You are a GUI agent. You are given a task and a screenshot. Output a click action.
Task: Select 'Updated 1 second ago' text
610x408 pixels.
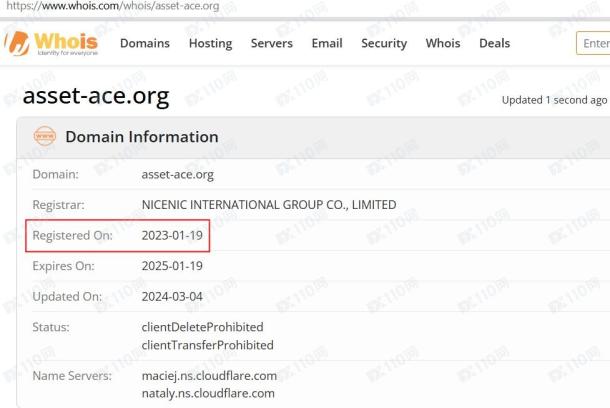click(554, 100)
